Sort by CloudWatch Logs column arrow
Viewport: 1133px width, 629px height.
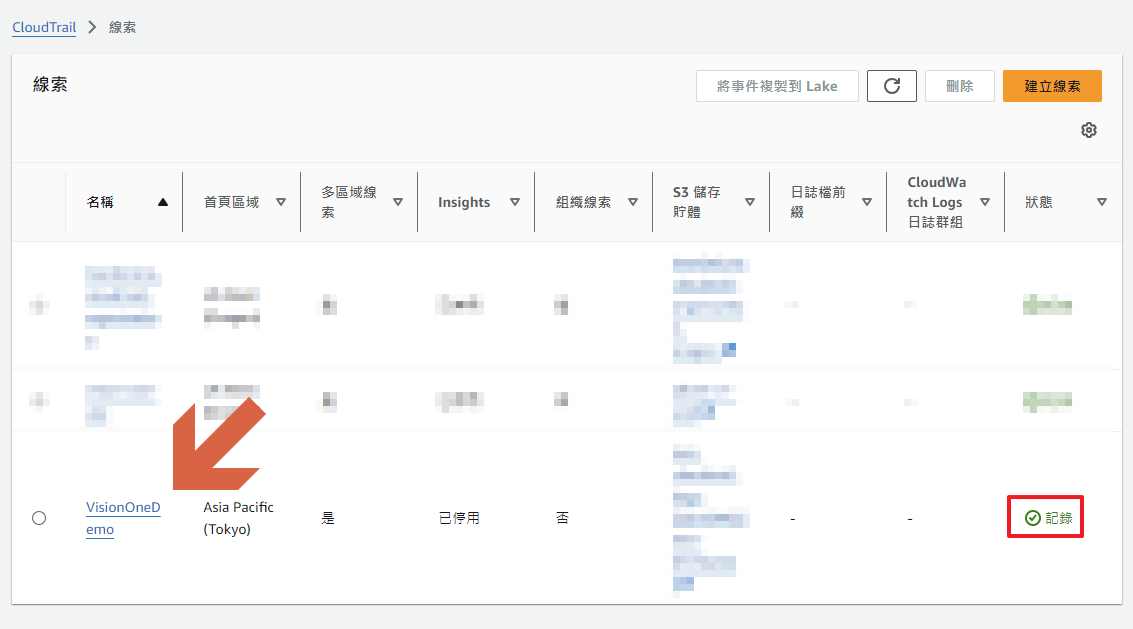[x=985, y=202]
